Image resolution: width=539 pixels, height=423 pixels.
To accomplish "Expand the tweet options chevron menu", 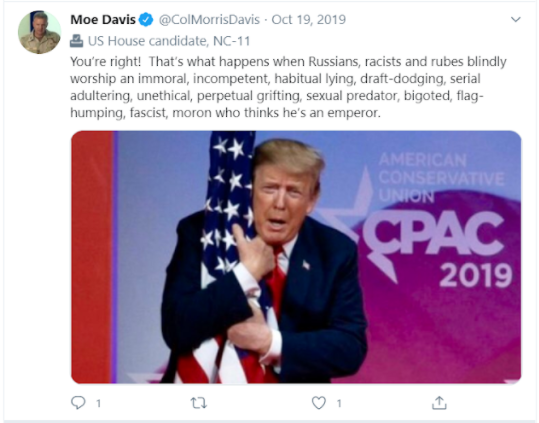I will point(516,19).
